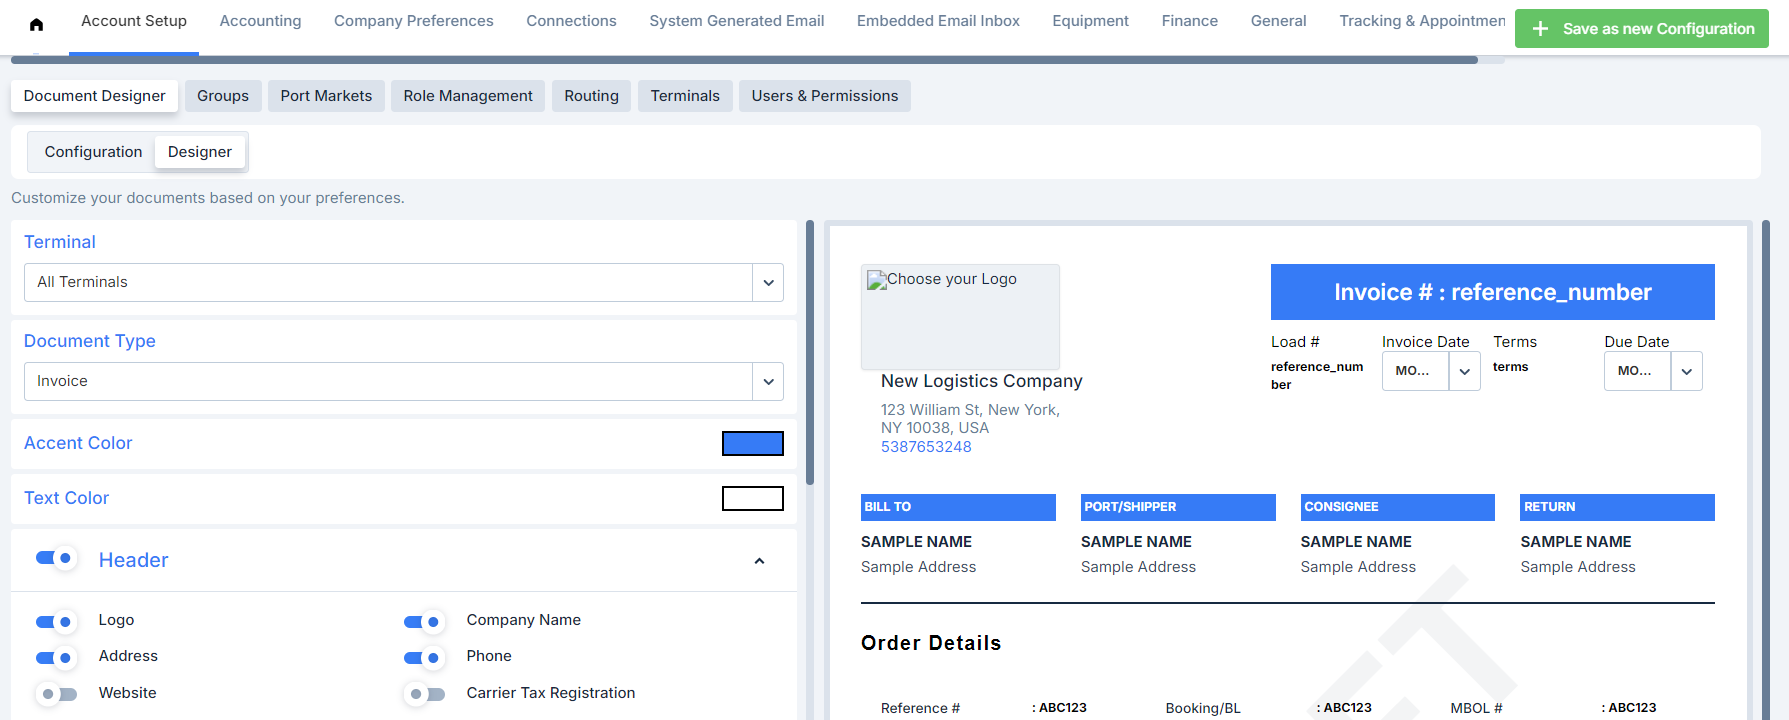
Task: Open the Groups sub-tab
Action: 223,96
